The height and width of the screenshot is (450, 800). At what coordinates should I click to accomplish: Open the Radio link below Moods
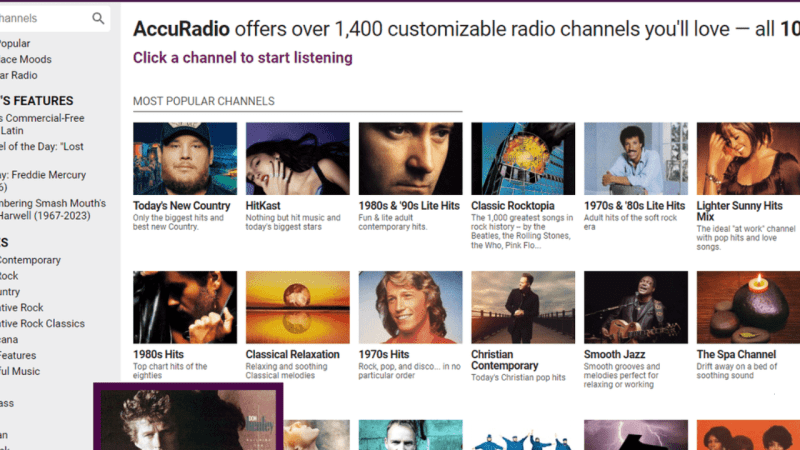pos(19,75)
